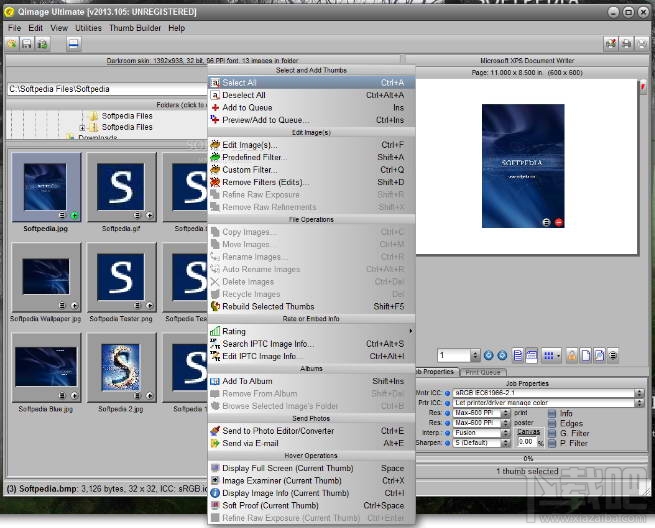The height and width of the screenshot is (528, 655).
Task: Switch to the Print Queue tab
Action: (x=481, y=372)
